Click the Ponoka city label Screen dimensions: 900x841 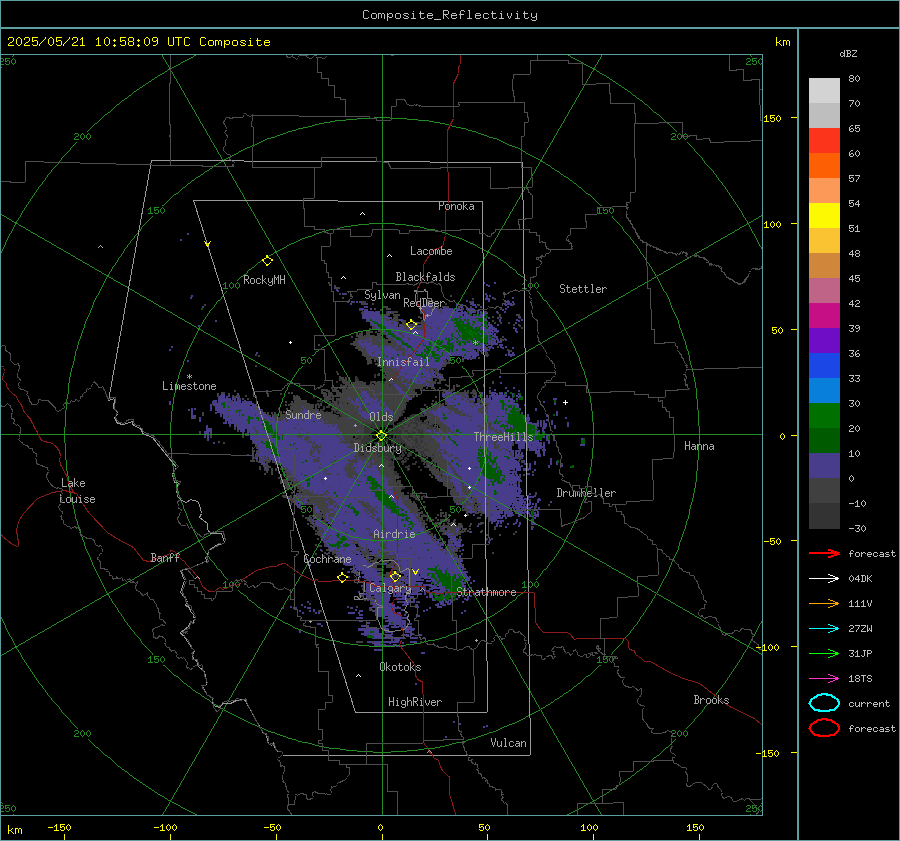pyautogui.click(x=456, y=206)
